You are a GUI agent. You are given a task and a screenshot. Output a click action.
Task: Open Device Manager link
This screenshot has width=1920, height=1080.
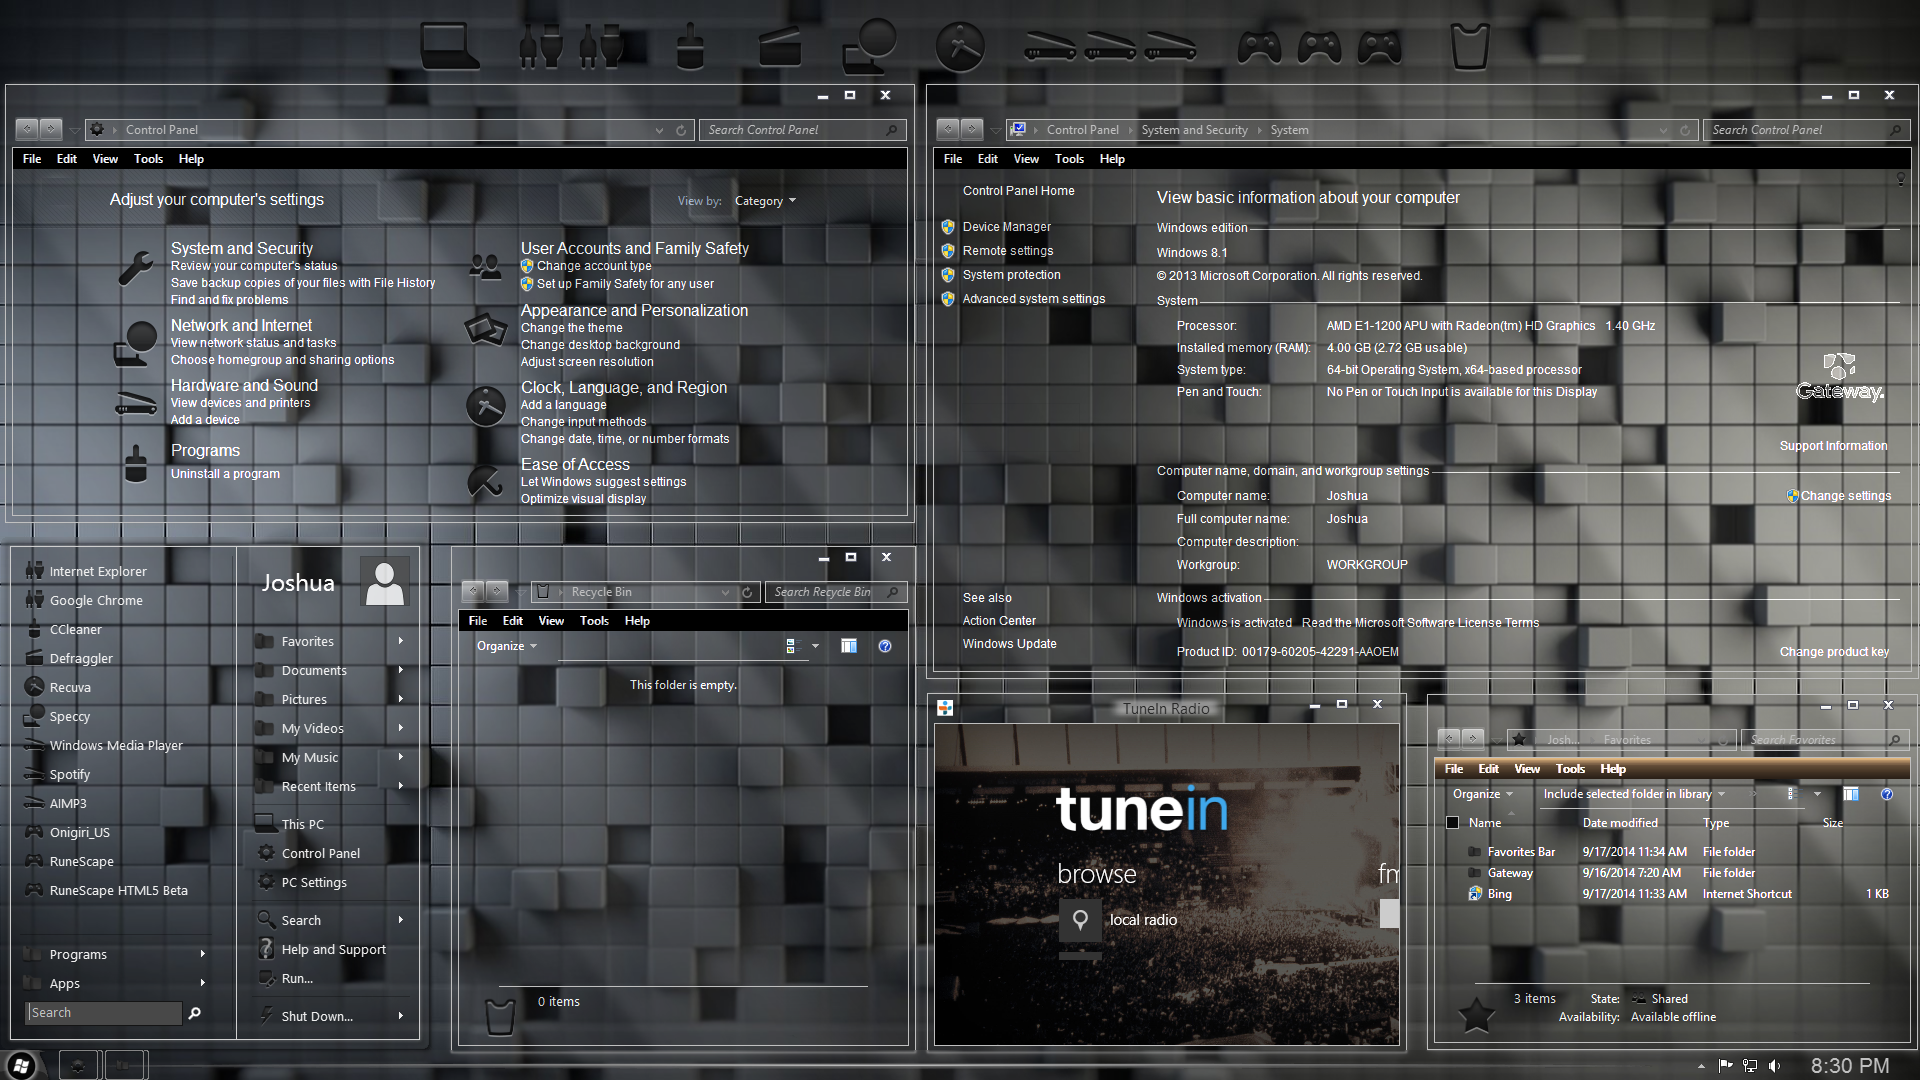coord(1006,227)
